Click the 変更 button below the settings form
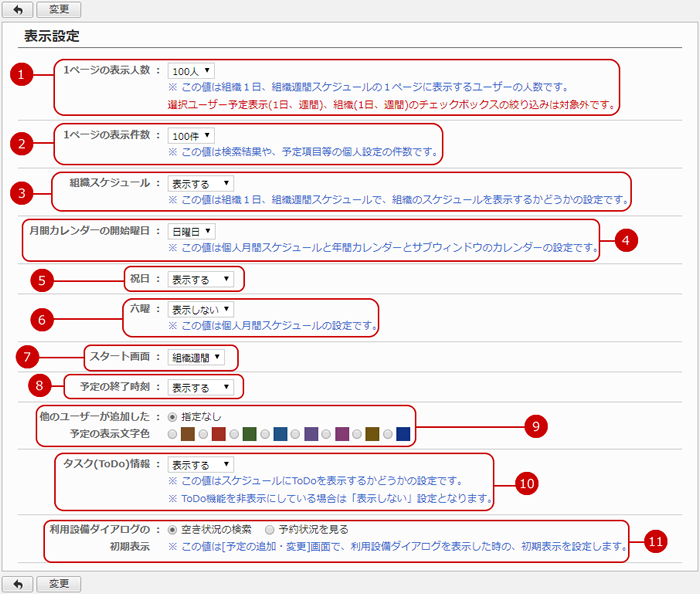 58,584
